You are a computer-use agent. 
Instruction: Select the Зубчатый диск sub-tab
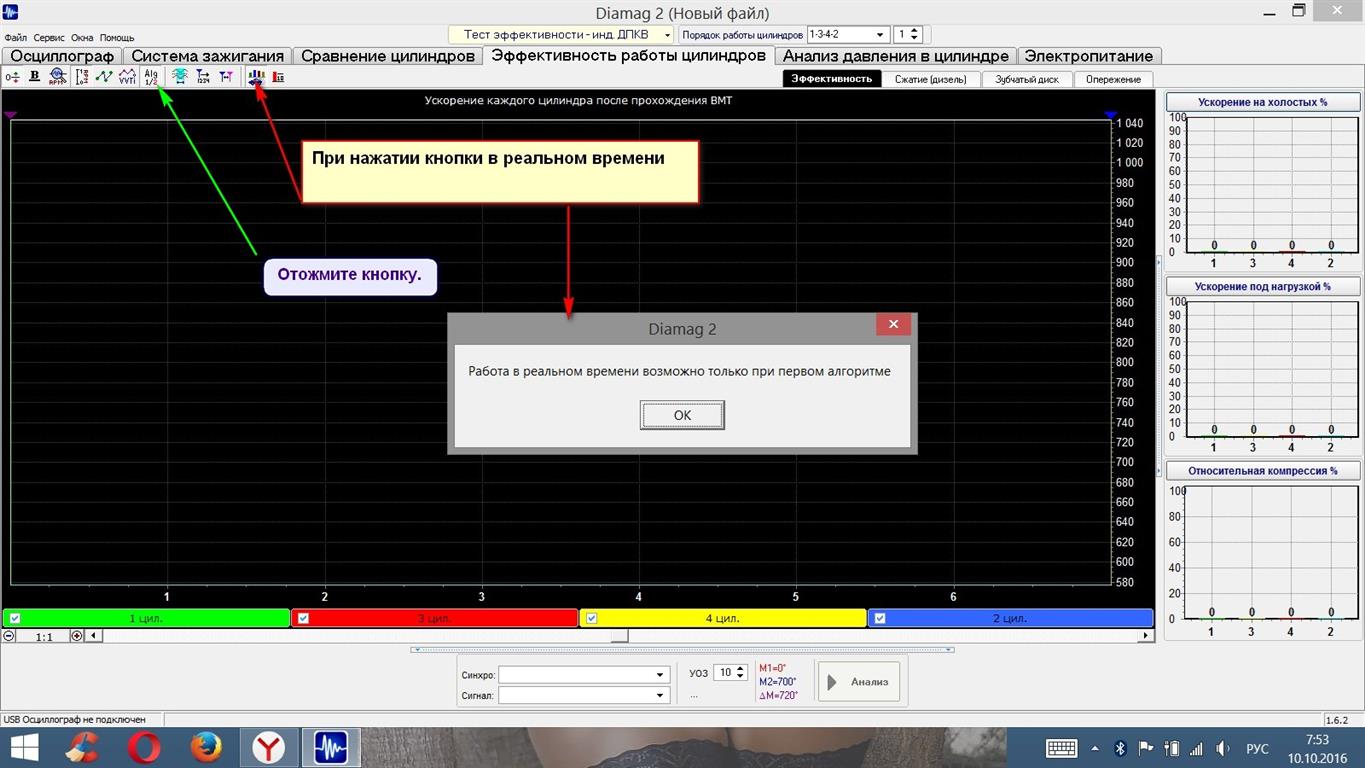pyautogui.click(x=1027, y=79)
